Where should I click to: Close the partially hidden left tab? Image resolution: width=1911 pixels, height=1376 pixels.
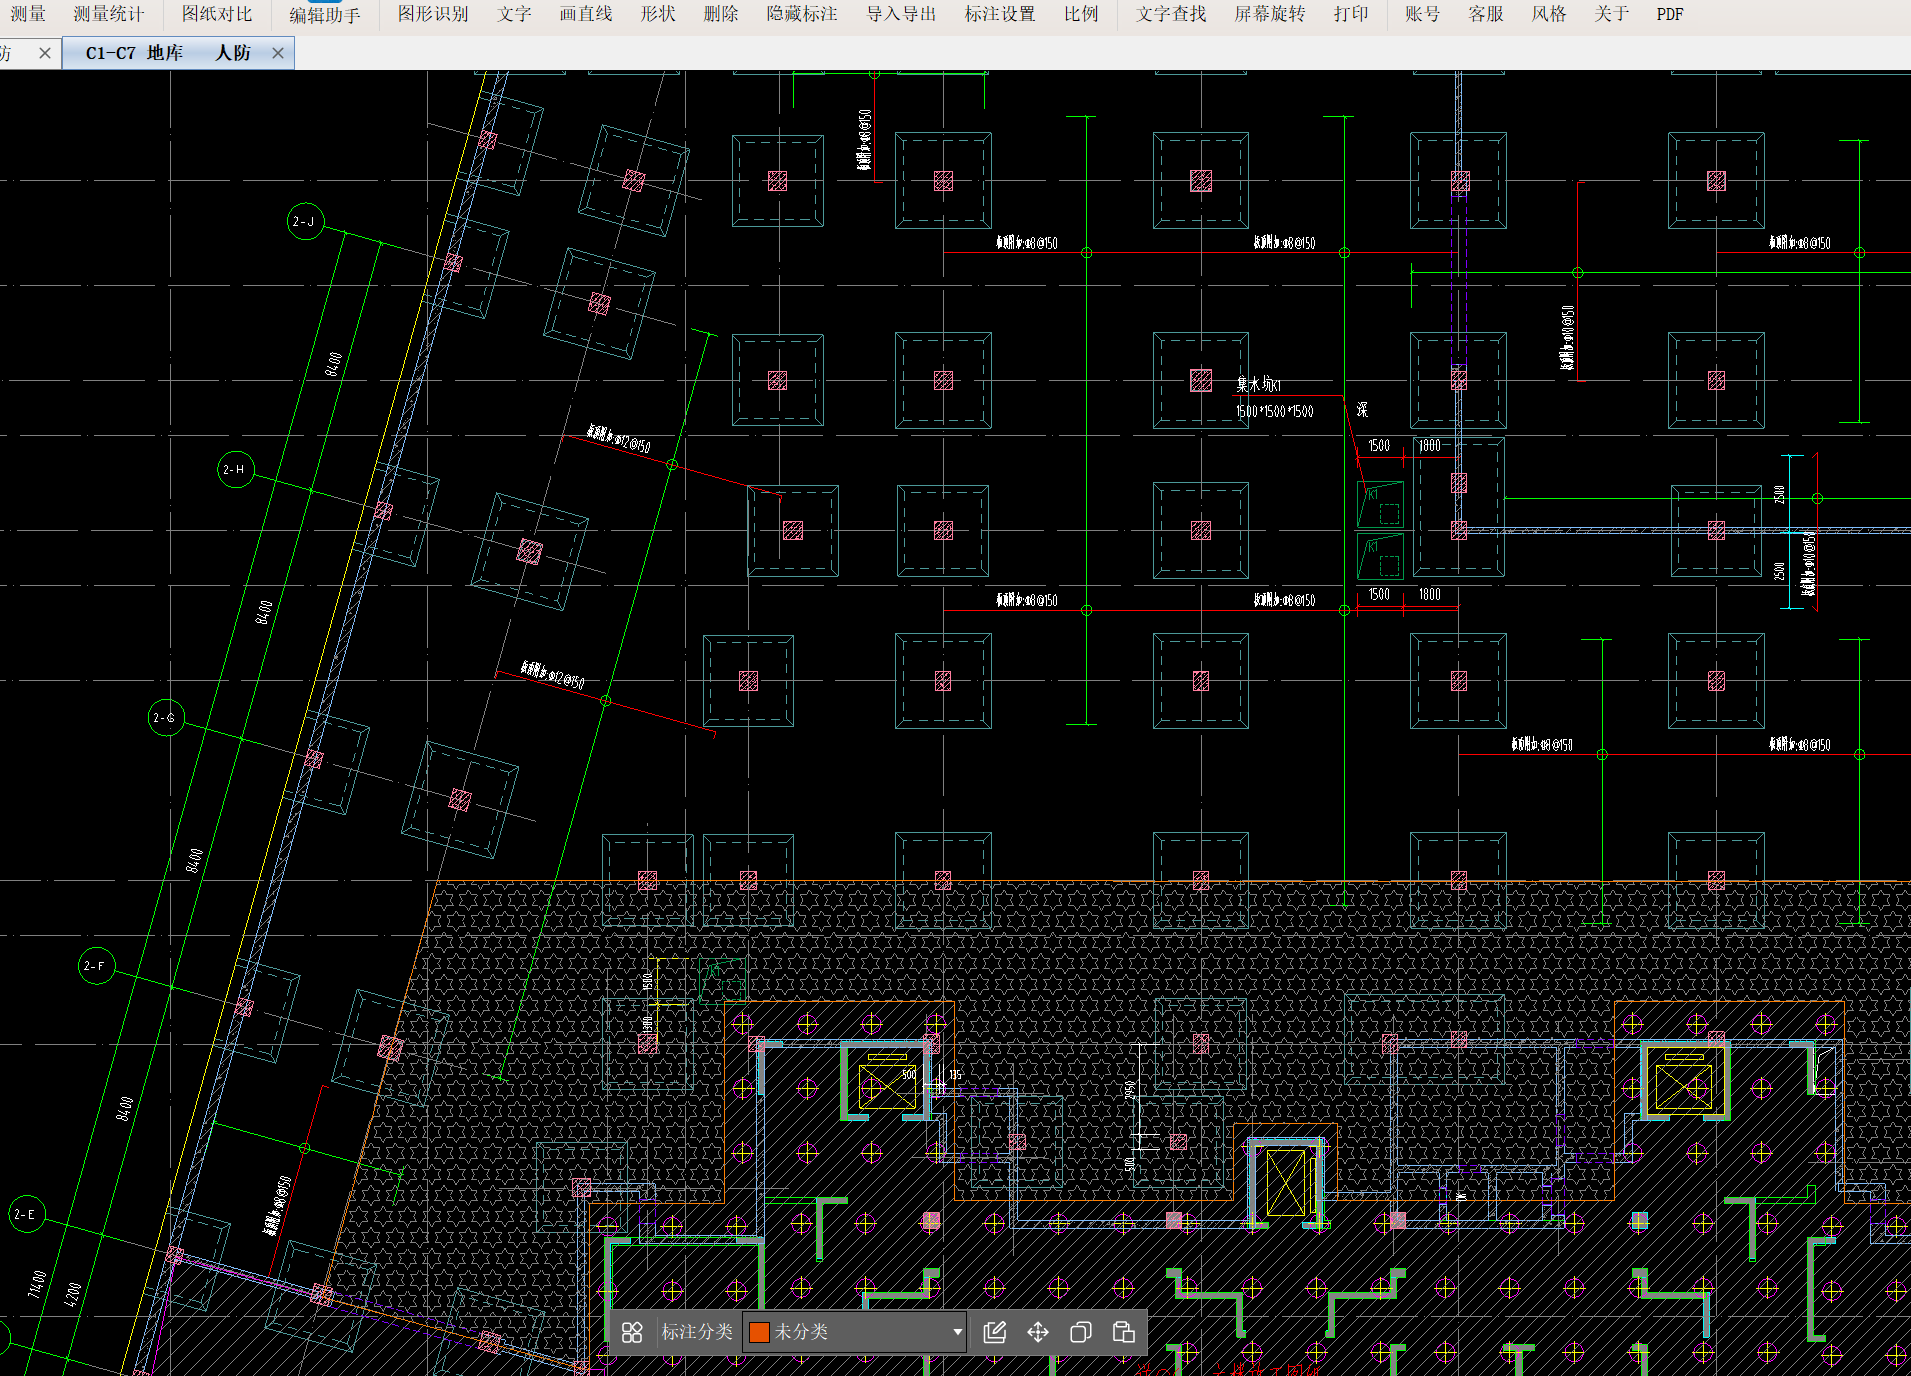[x=45, y=53]
